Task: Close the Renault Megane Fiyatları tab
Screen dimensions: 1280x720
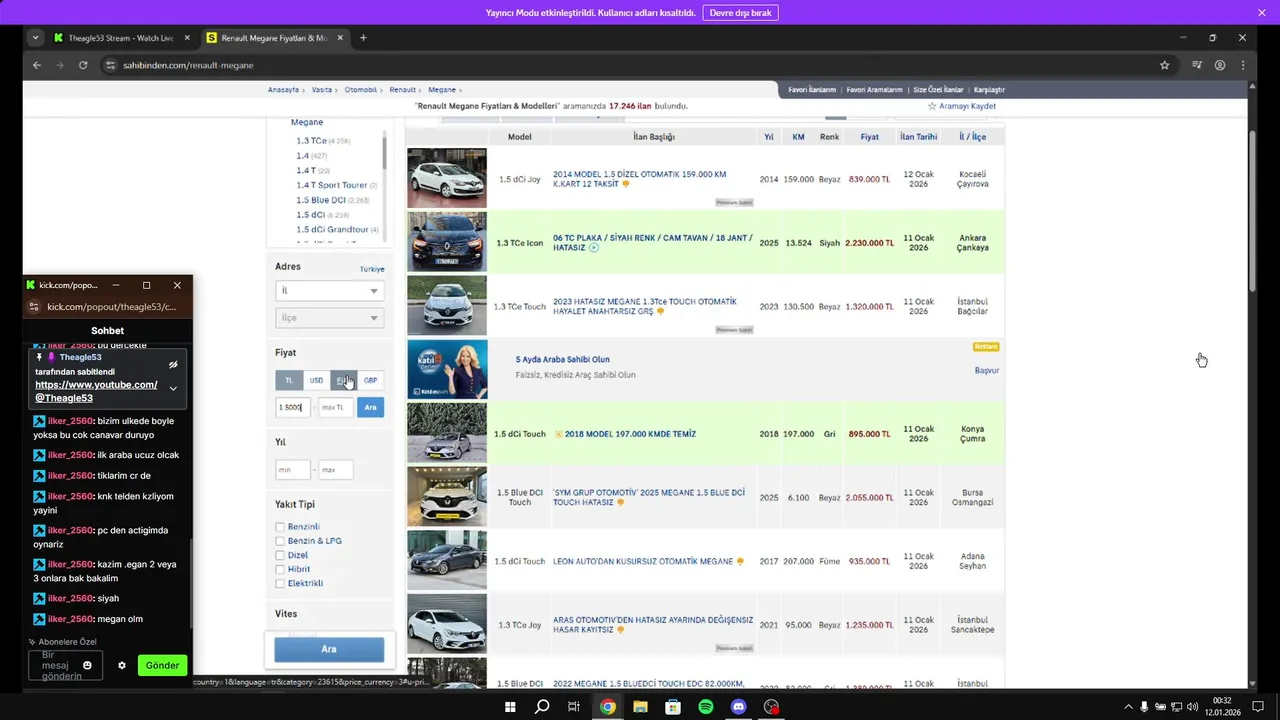Action: pyautogui.click(x=340, y=38)
